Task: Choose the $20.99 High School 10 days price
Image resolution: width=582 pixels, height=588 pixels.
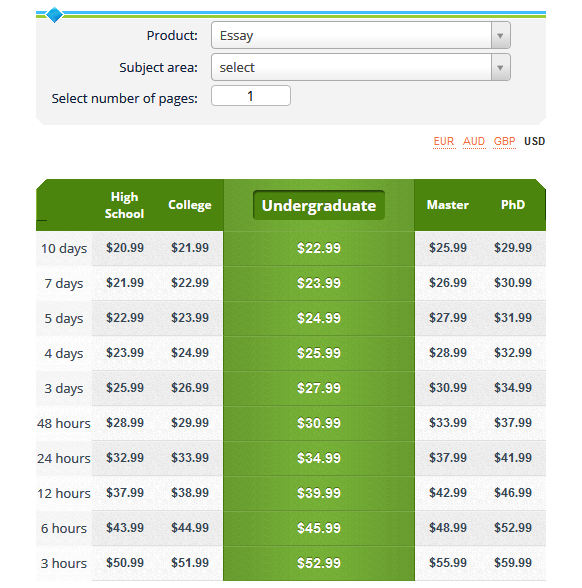Action: [x=125, y=248]
